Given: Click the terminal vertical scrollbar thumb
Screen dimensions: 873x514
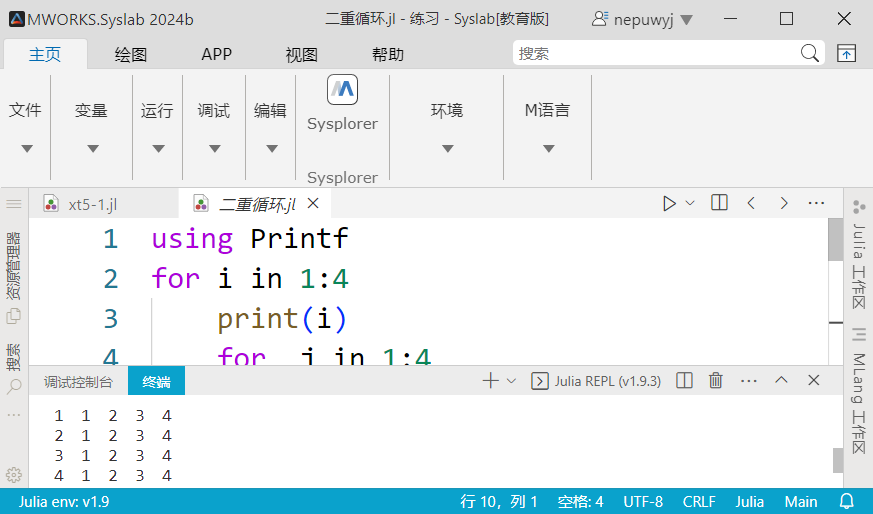Looking at the screenshot, I should click(x=837, y=460).
